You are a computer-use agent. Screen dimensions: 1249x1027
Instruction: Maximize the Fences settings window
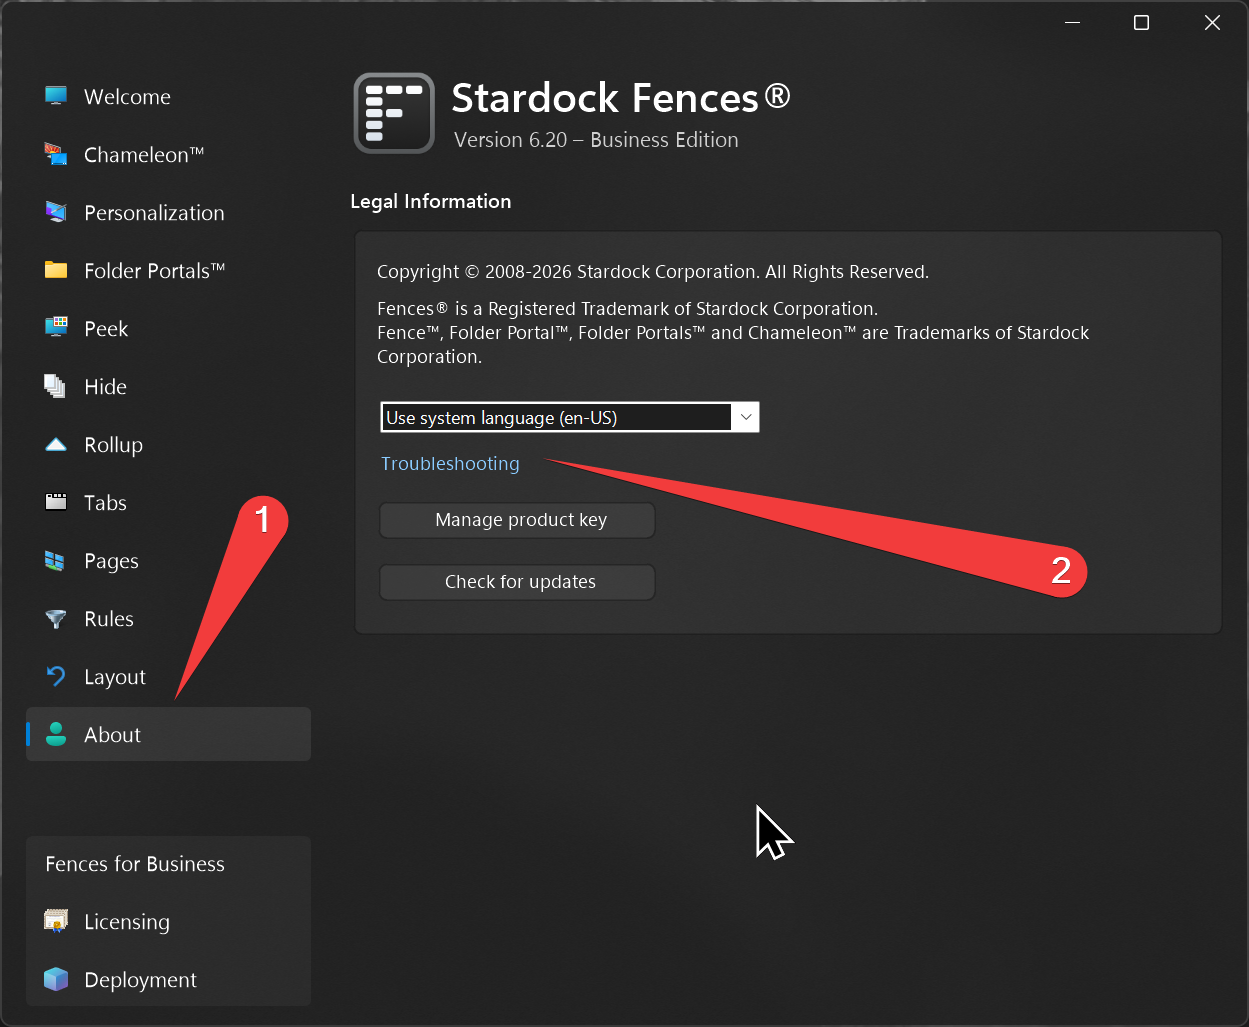pos(1141,23)
